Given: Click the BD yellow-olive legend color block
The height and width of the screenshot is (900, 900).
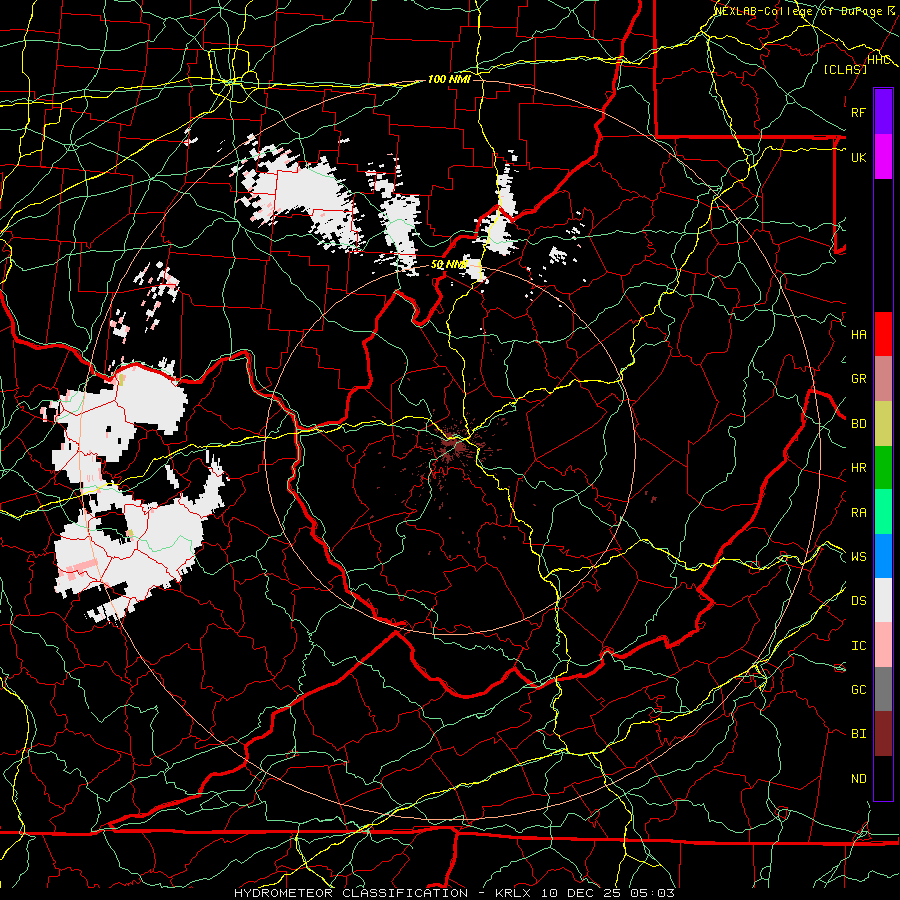Looking at the screenshot, I should coord(883,423).
